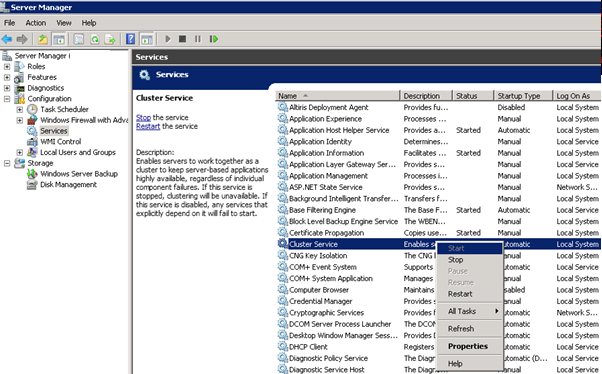
Task: Choose Restart in the context menu
Action: coord(470,294)
